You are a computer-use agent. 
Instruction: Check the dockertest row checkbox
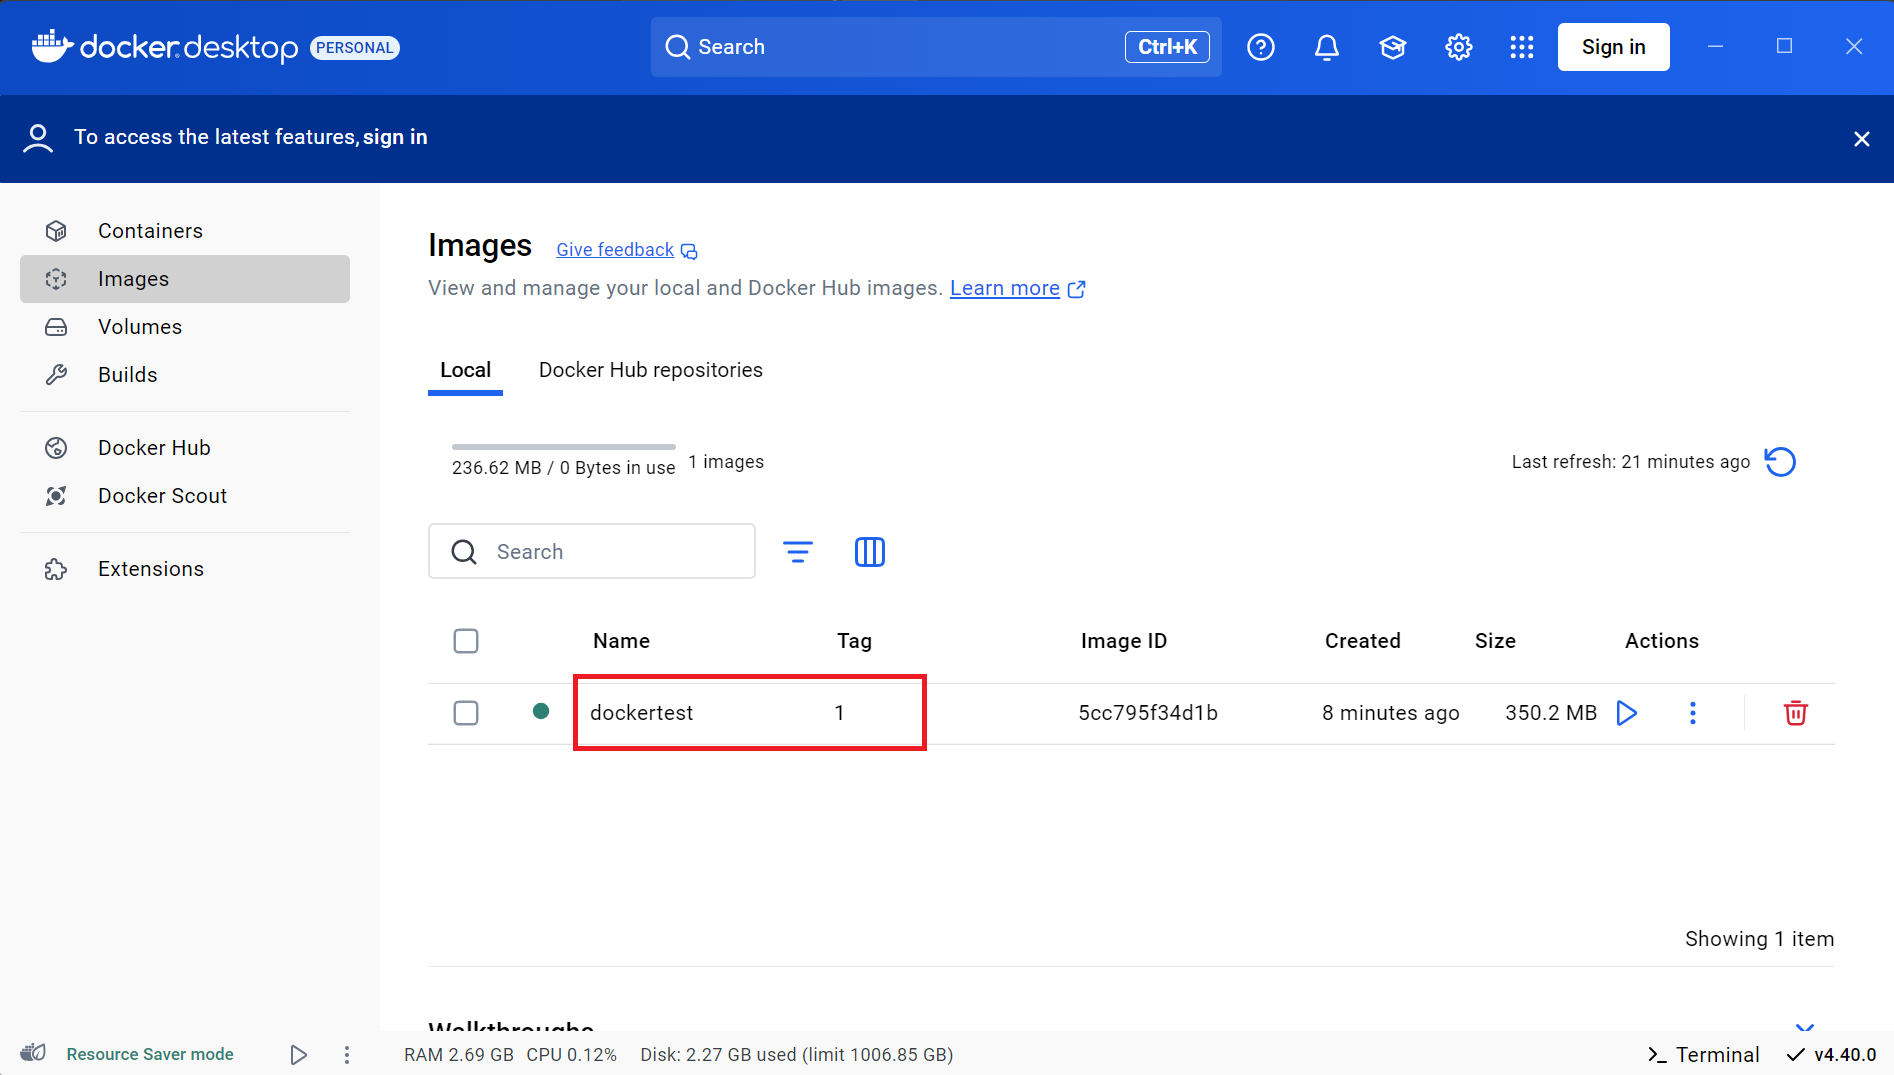pos(466,713)
